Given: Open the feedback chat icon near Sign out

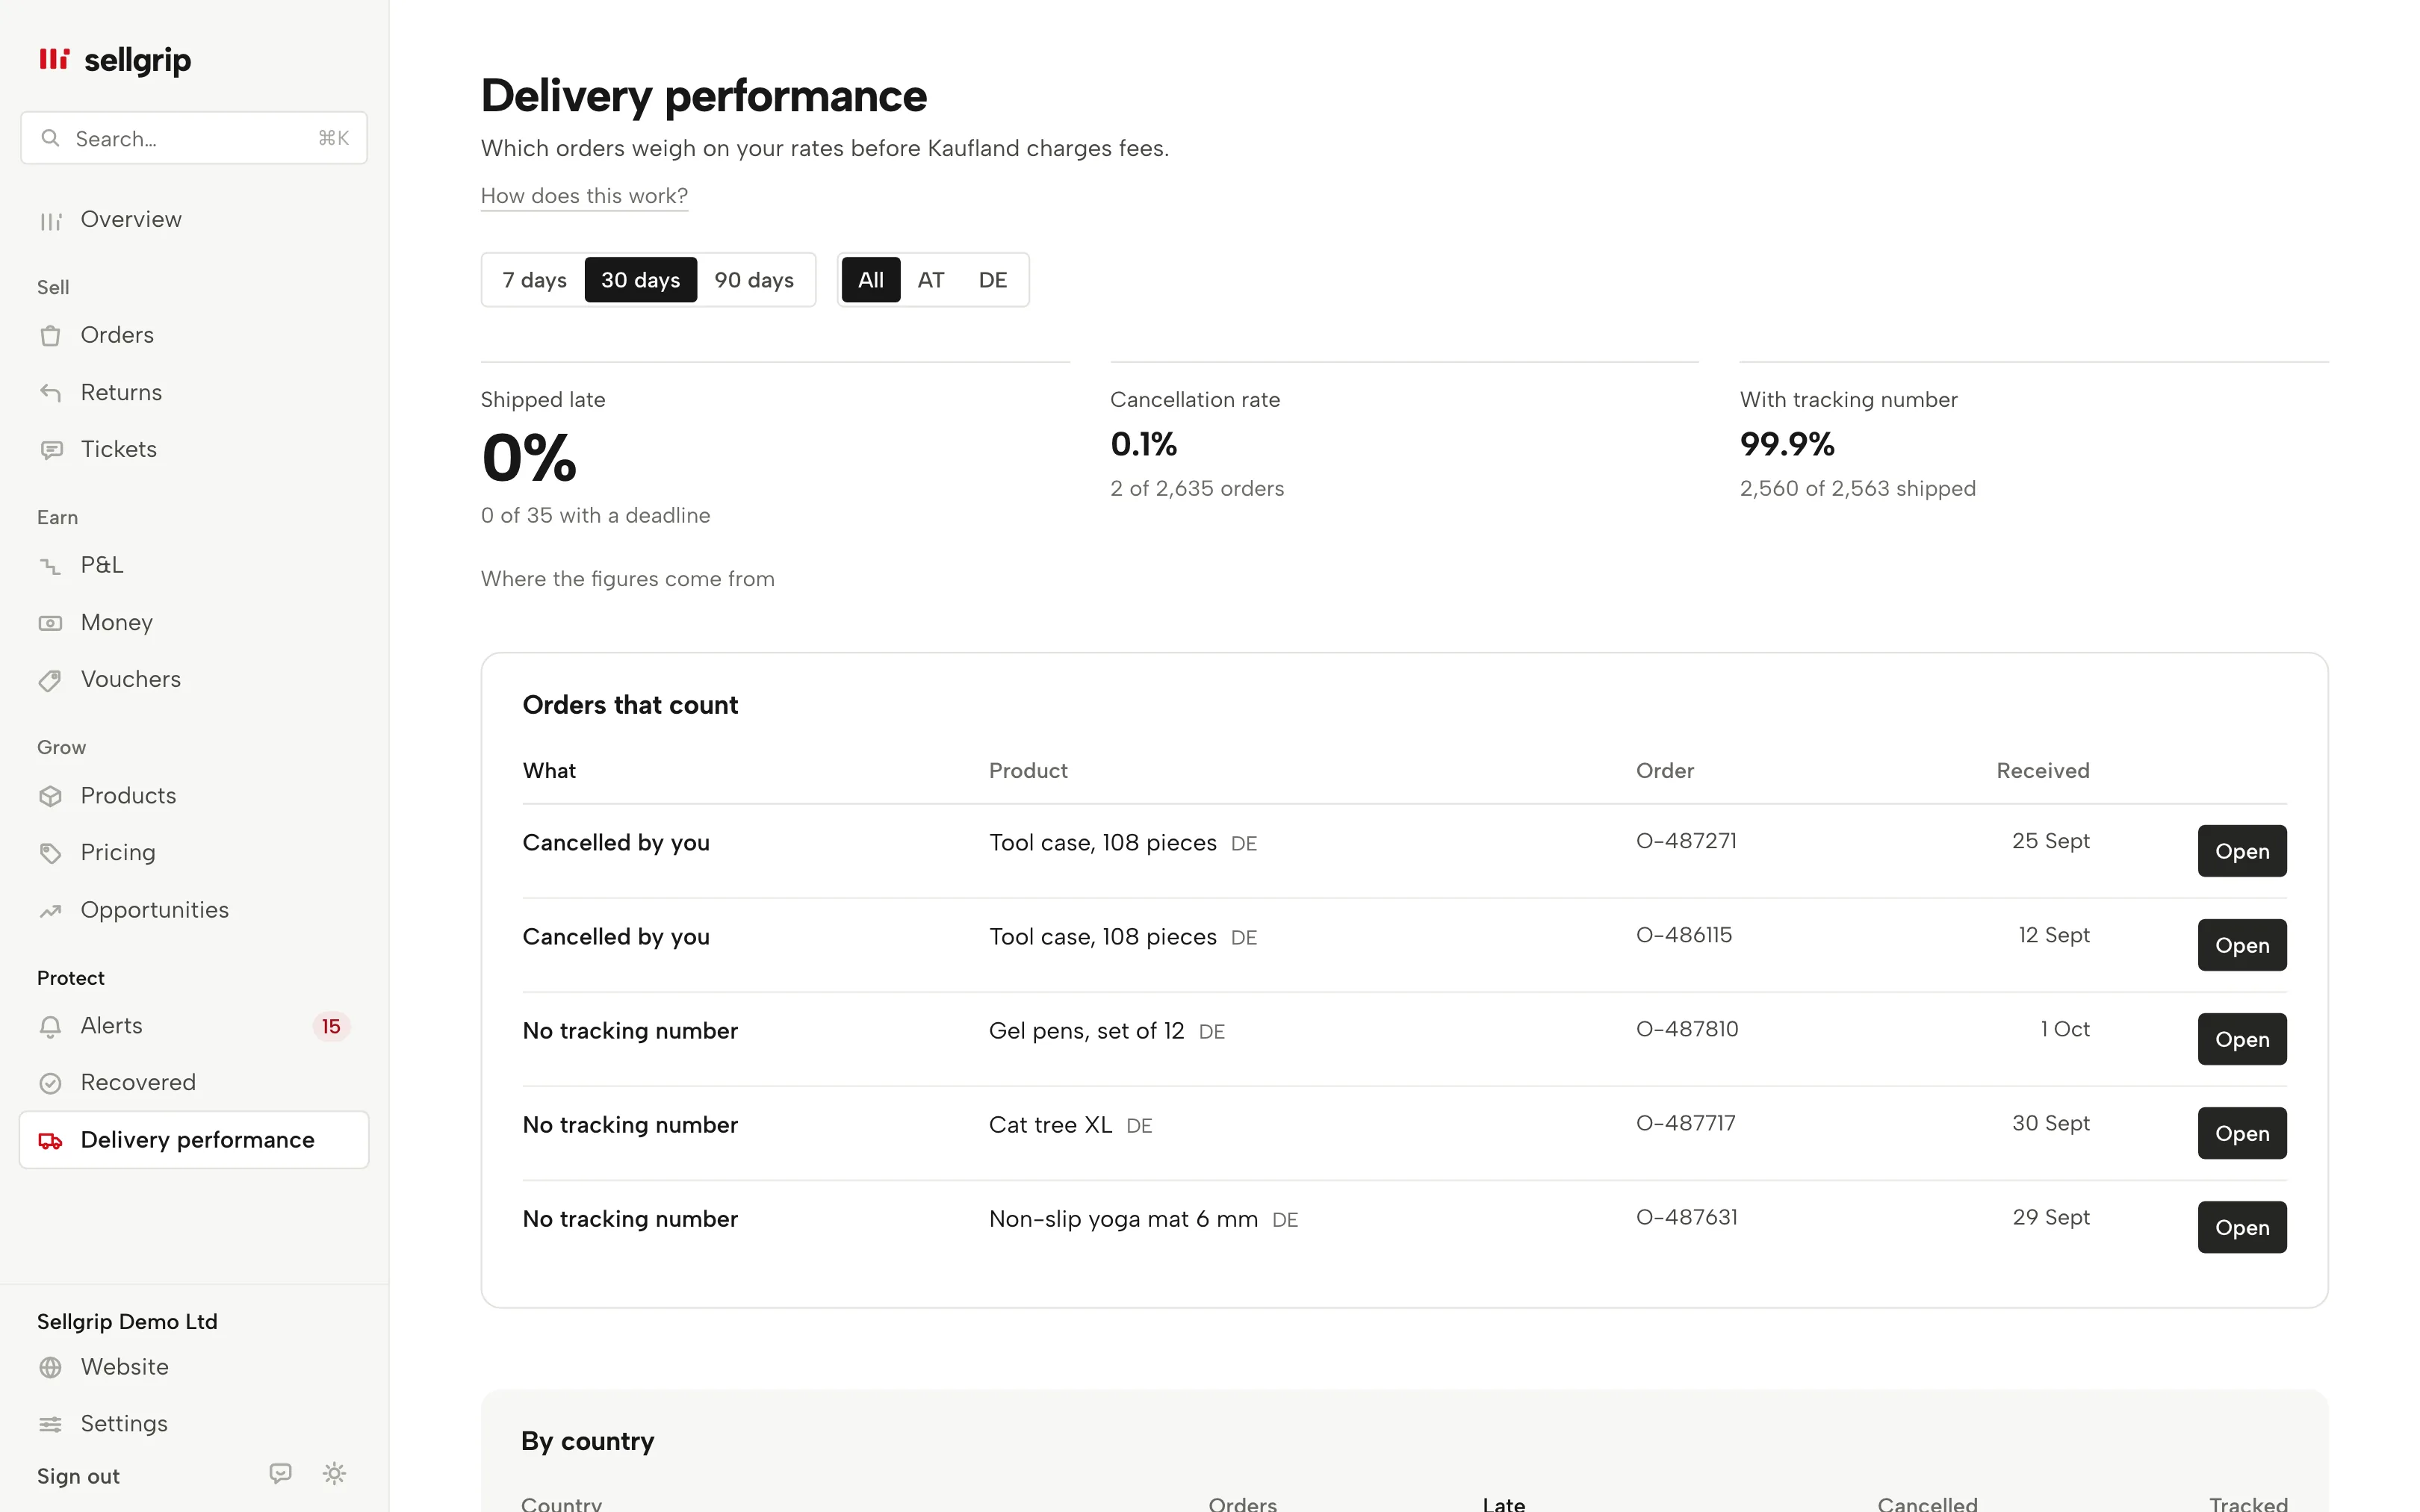Looking at the screenshot, I should 281,1473.
